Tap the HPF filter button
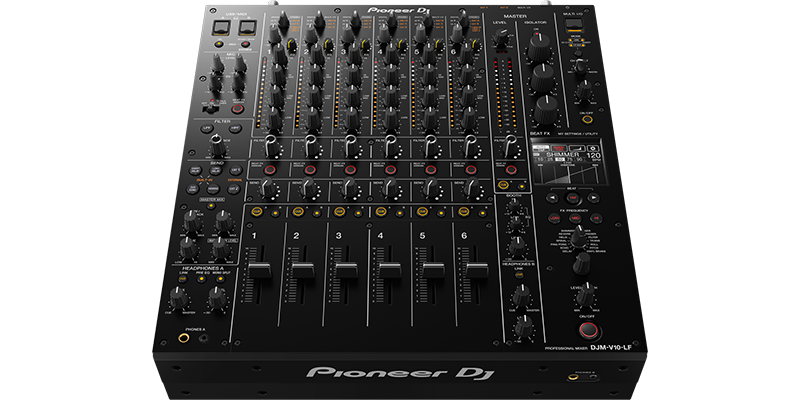This screenshot has height=400, width=800. [x=235, y=129]
